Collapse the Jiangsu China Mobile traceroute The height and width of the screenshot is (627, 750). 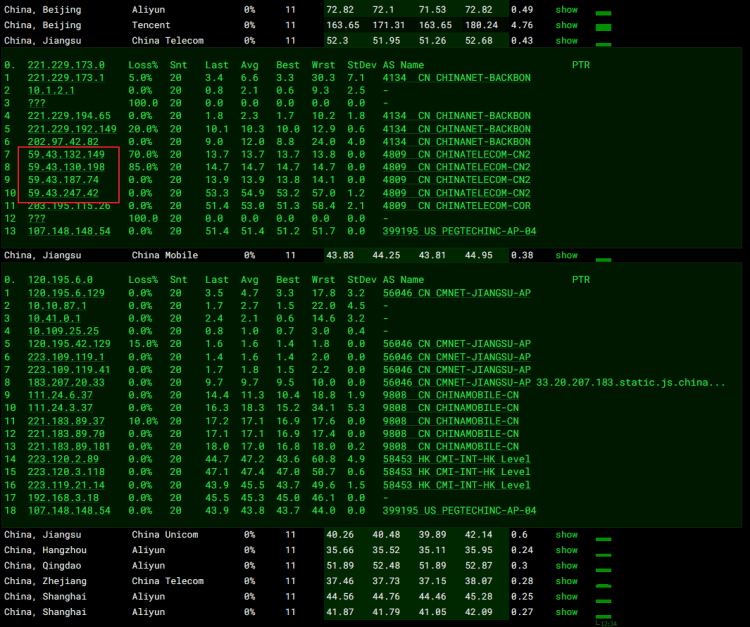point(567,255)
